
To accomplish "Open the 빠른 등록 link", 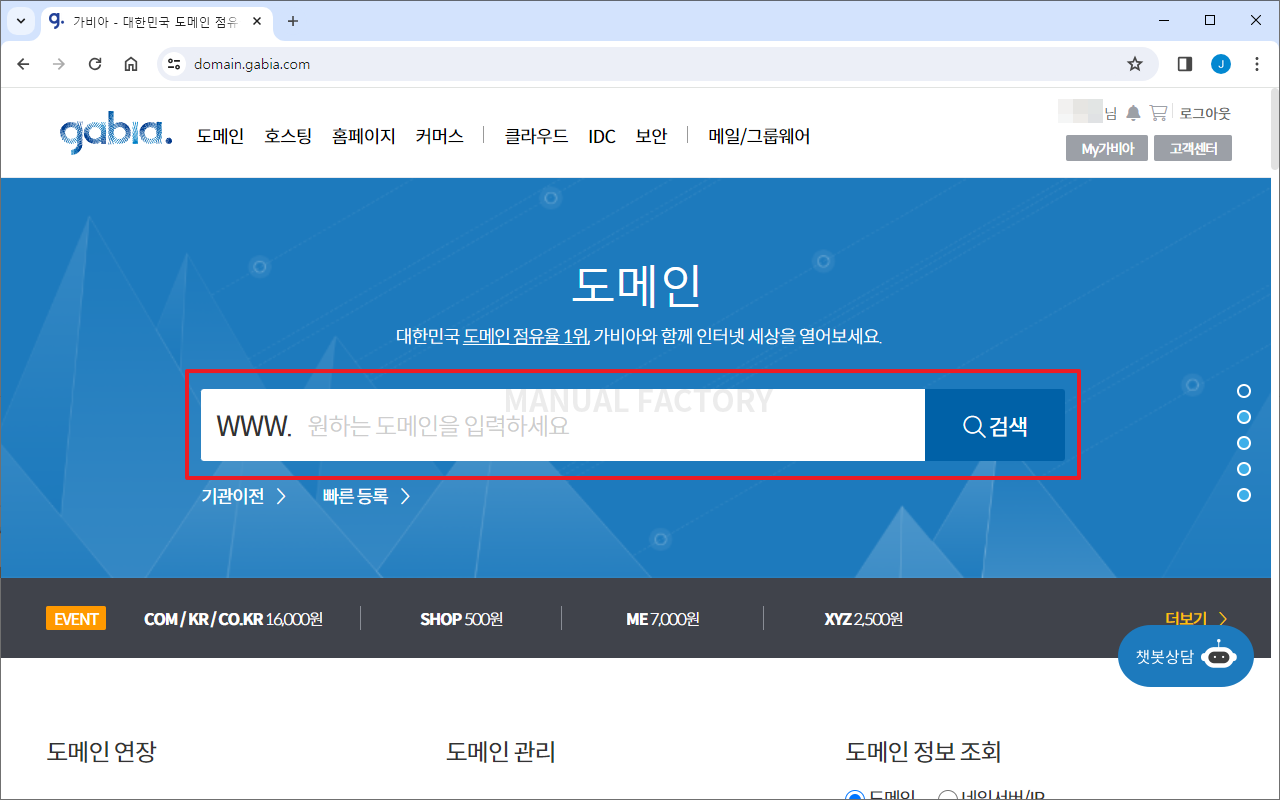I will click(x=366, y=496).
